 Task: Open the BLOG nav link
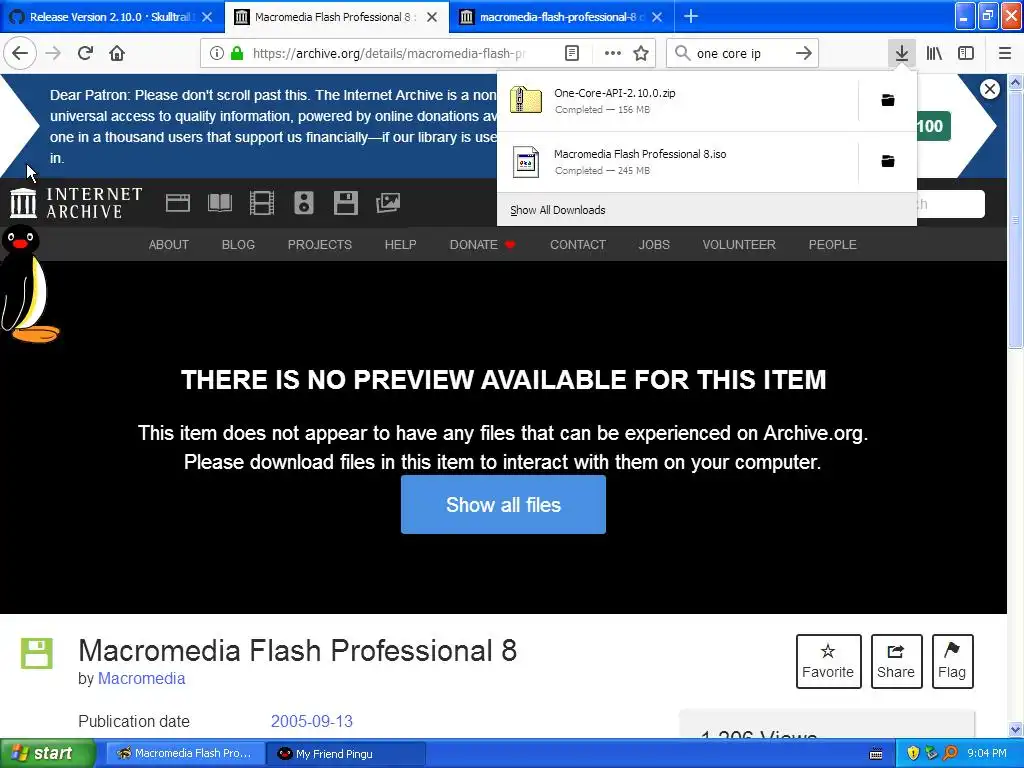(x=238, y=245)
